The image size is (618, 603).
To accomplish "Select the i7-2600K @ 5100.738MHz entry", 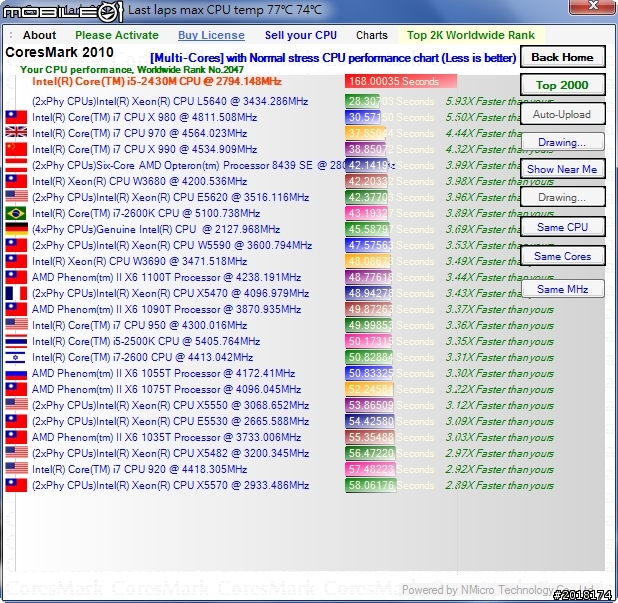I will [146, 213].
